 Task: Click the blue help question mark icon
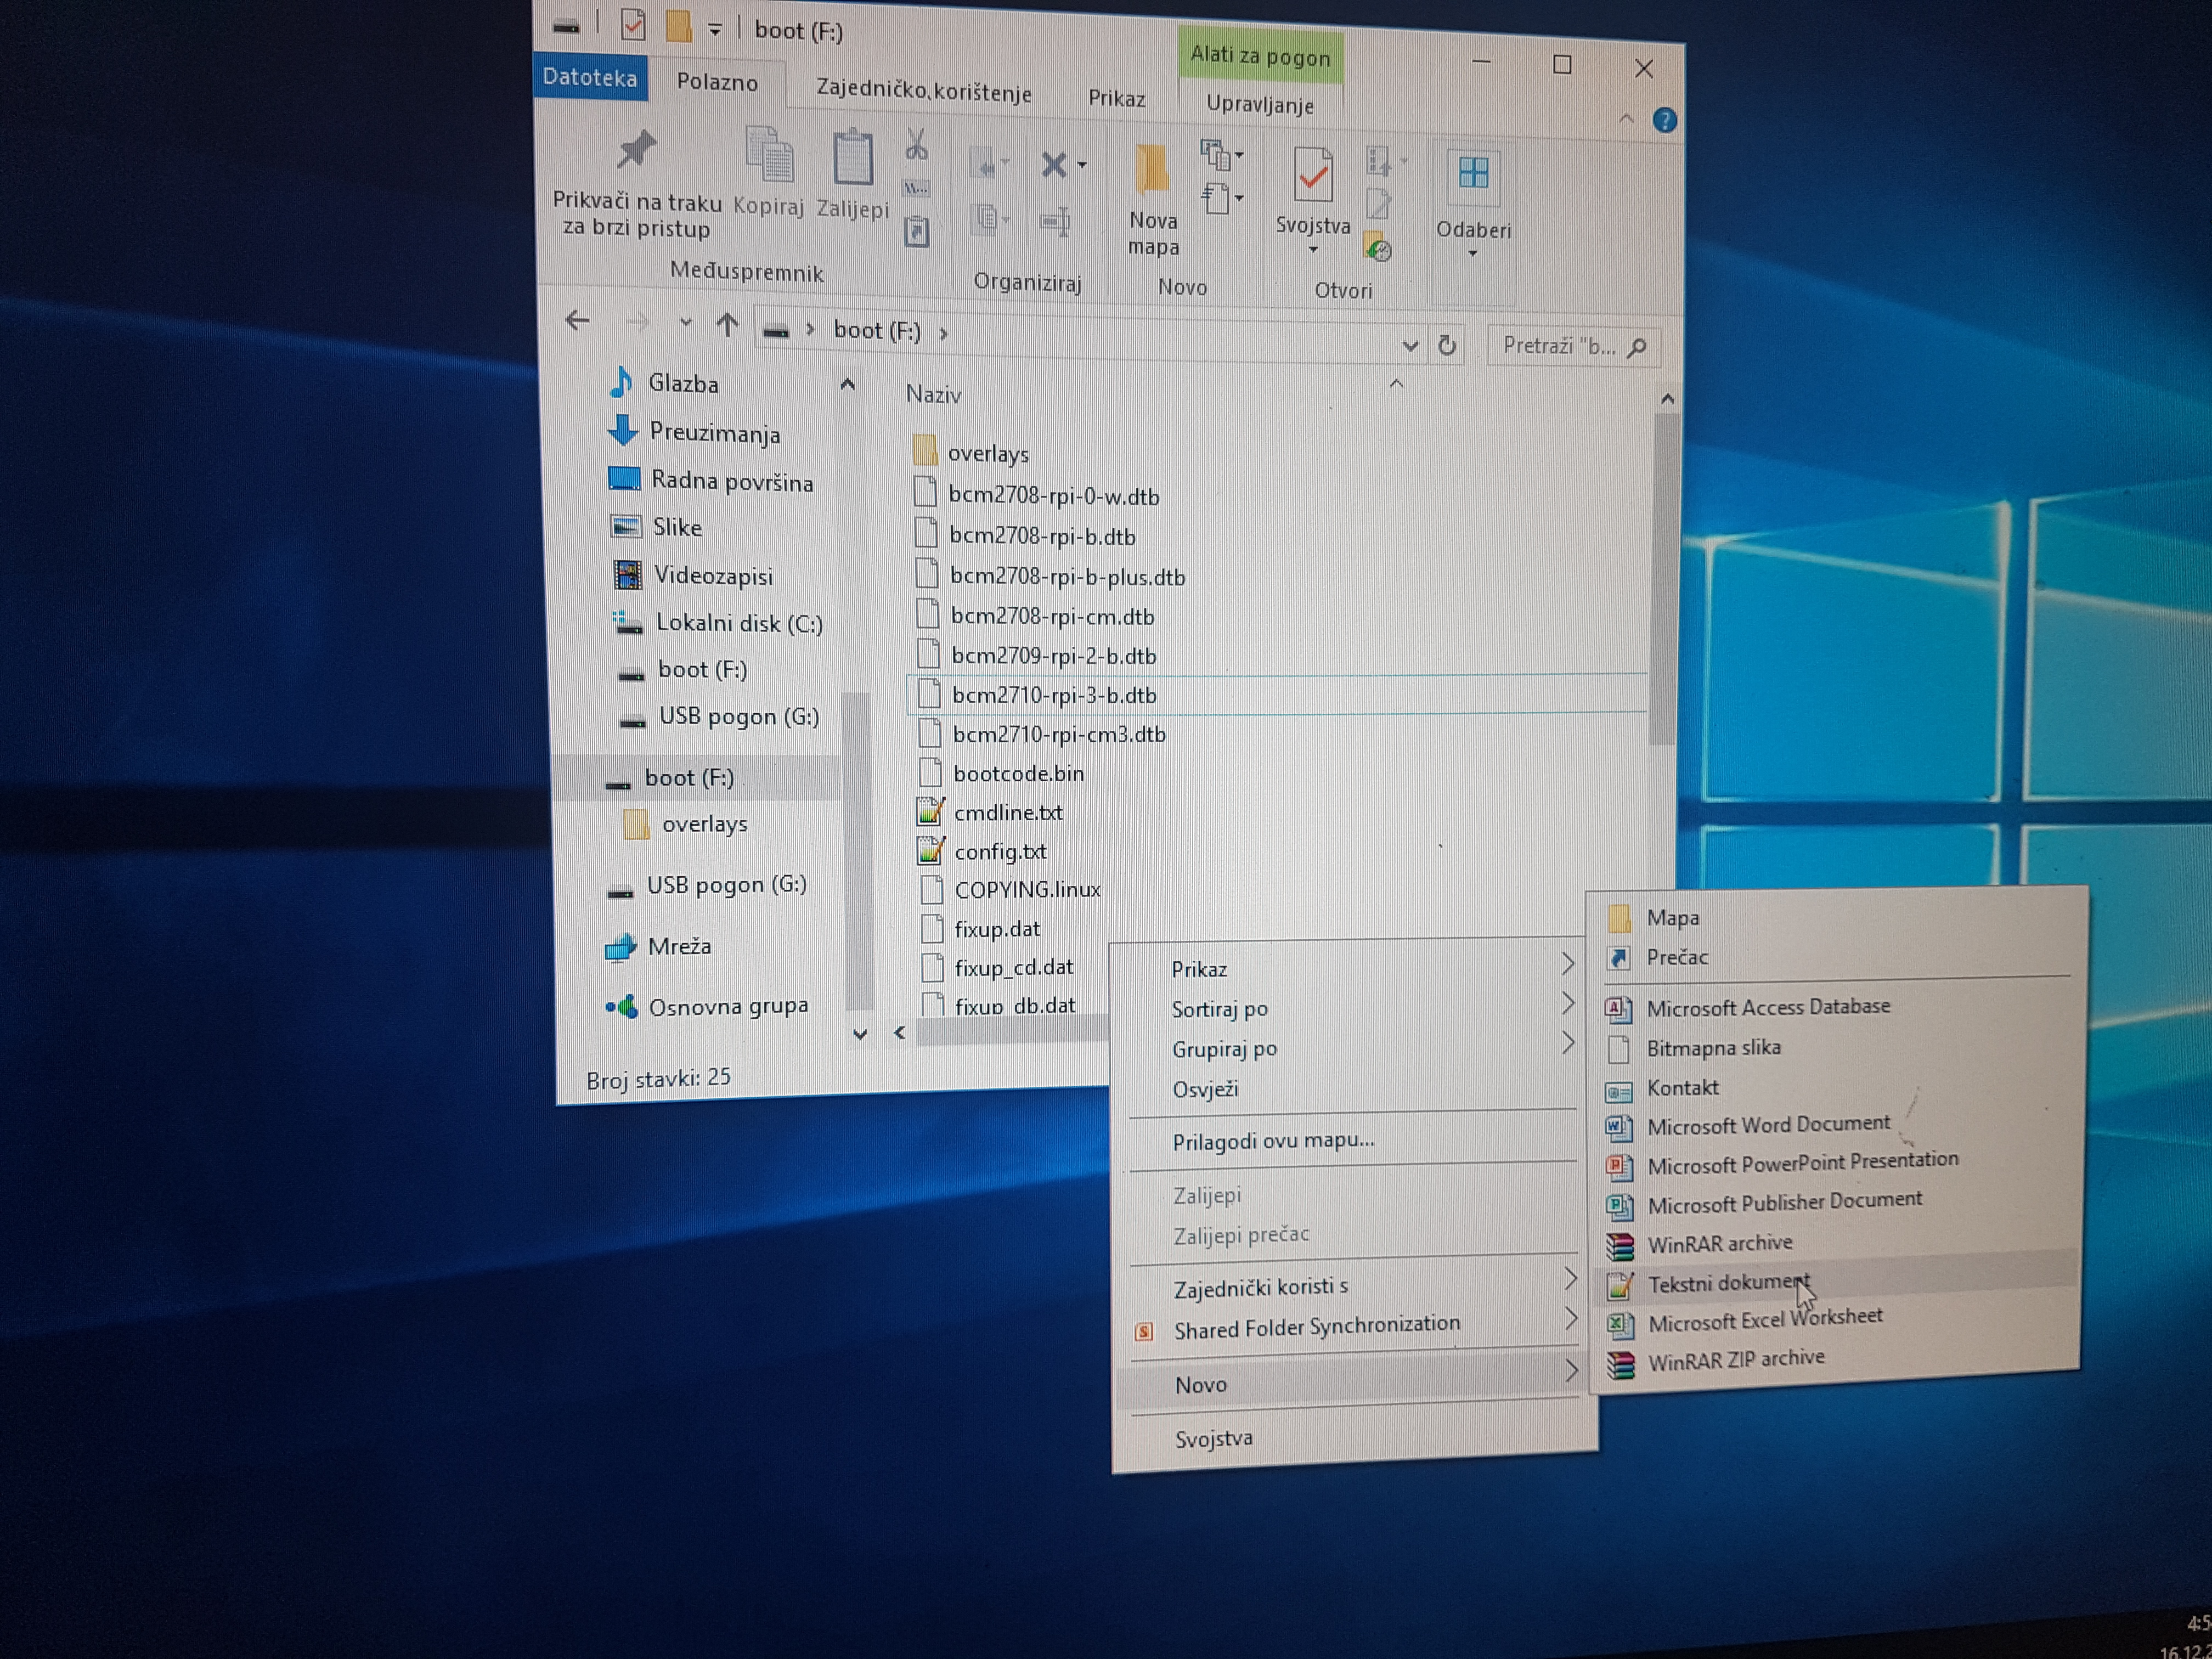click(1664, 121)
